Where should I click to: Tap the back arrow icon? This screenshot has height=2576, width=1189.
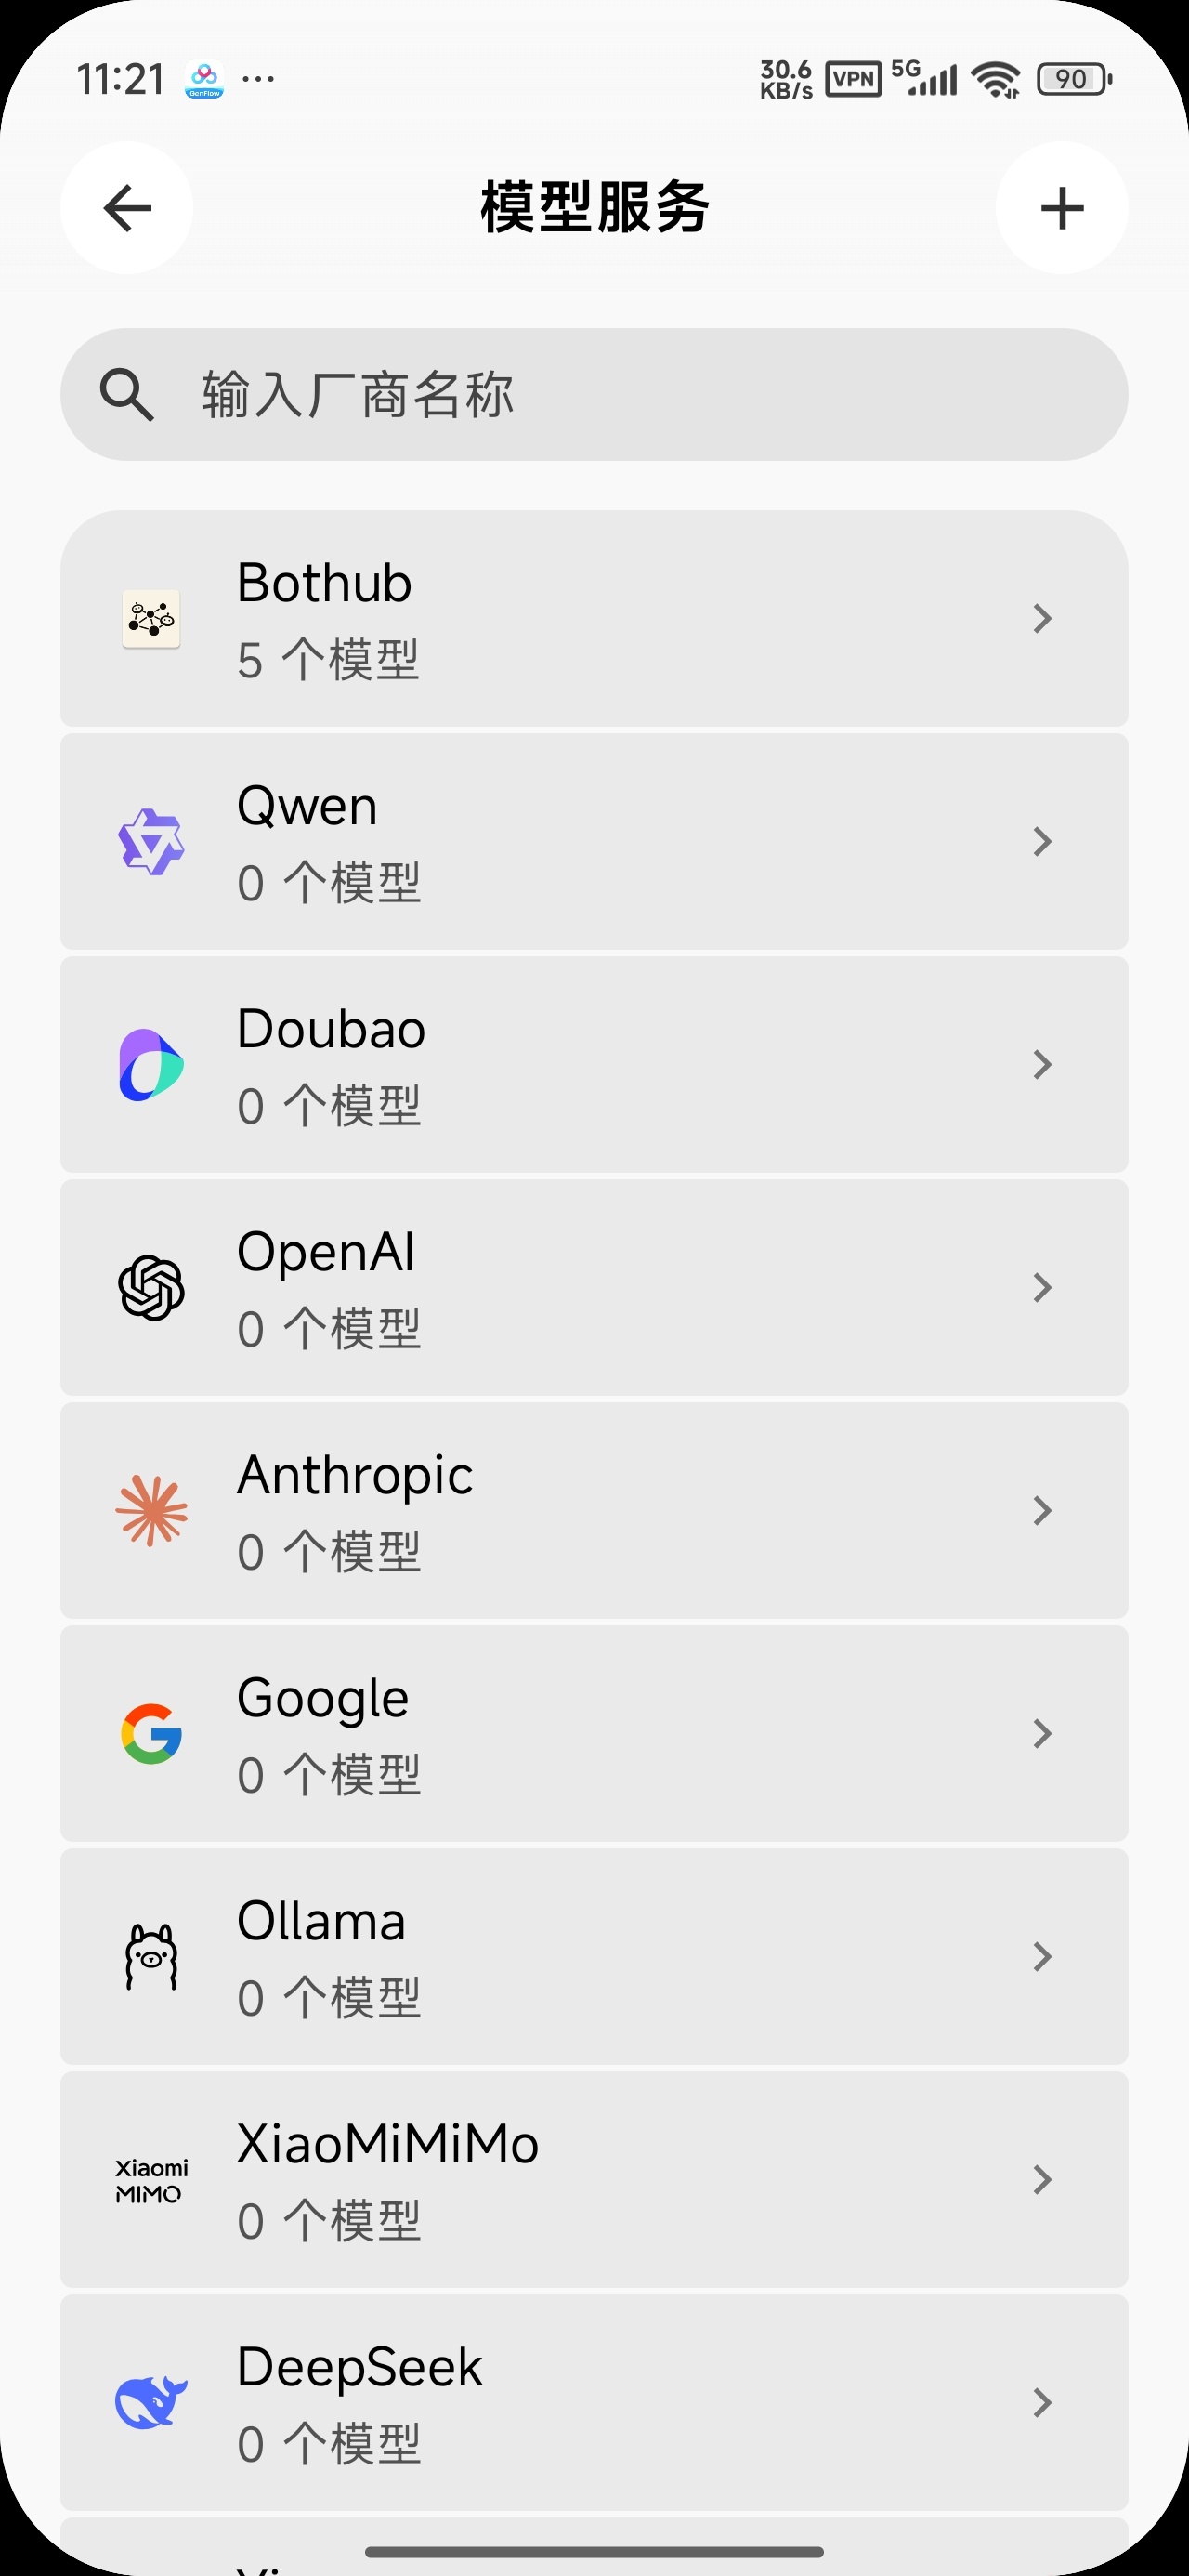[127, 208]
